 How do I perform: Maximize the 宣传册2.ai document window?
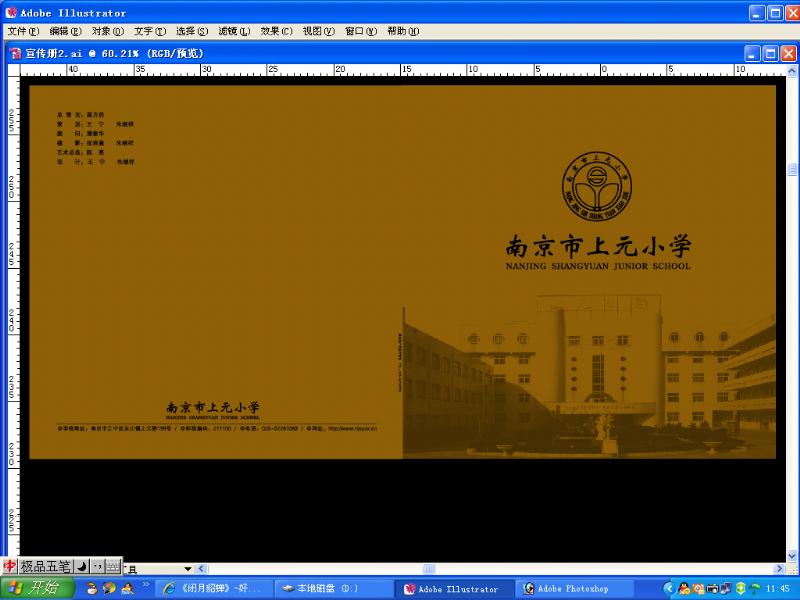click(x=770, y=54)
